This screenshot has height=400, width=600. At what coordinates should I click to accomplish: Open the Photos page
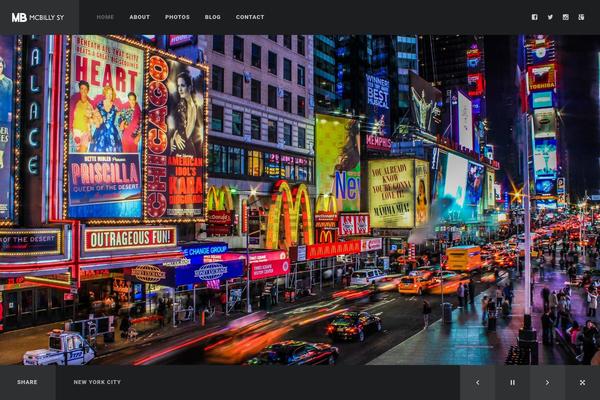point(177,17)
